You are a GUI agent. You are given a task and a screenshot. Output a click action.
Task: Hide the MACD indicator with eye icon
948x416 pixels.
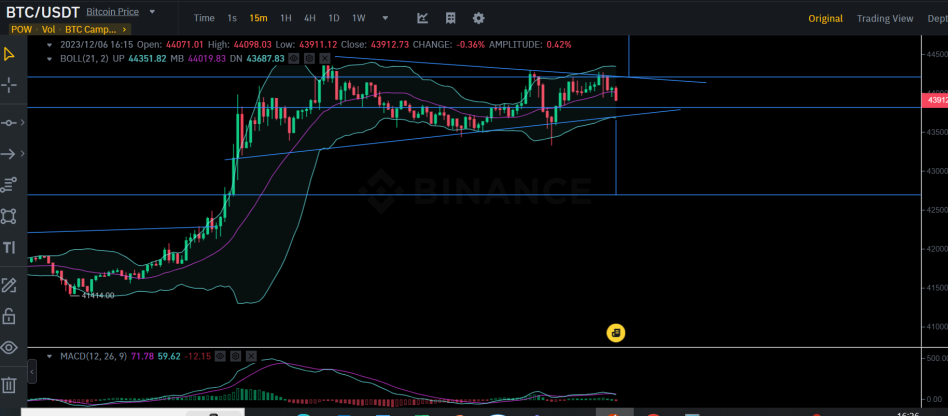coord(221,356)
